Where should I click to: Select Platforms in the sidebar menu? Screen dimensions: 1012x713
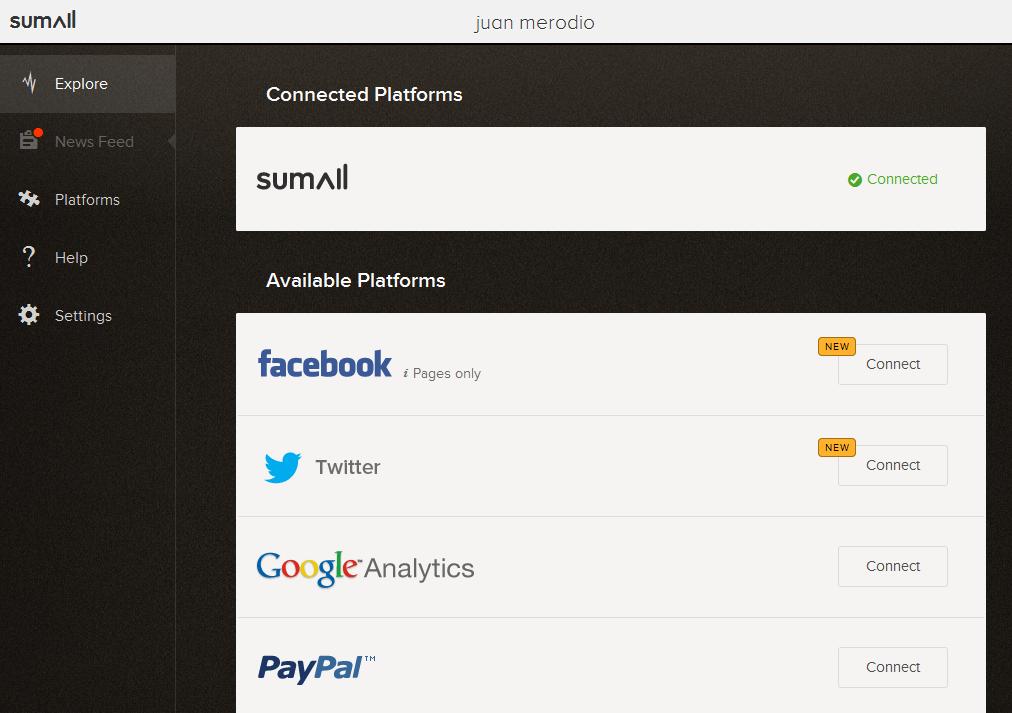click(88, 200)
